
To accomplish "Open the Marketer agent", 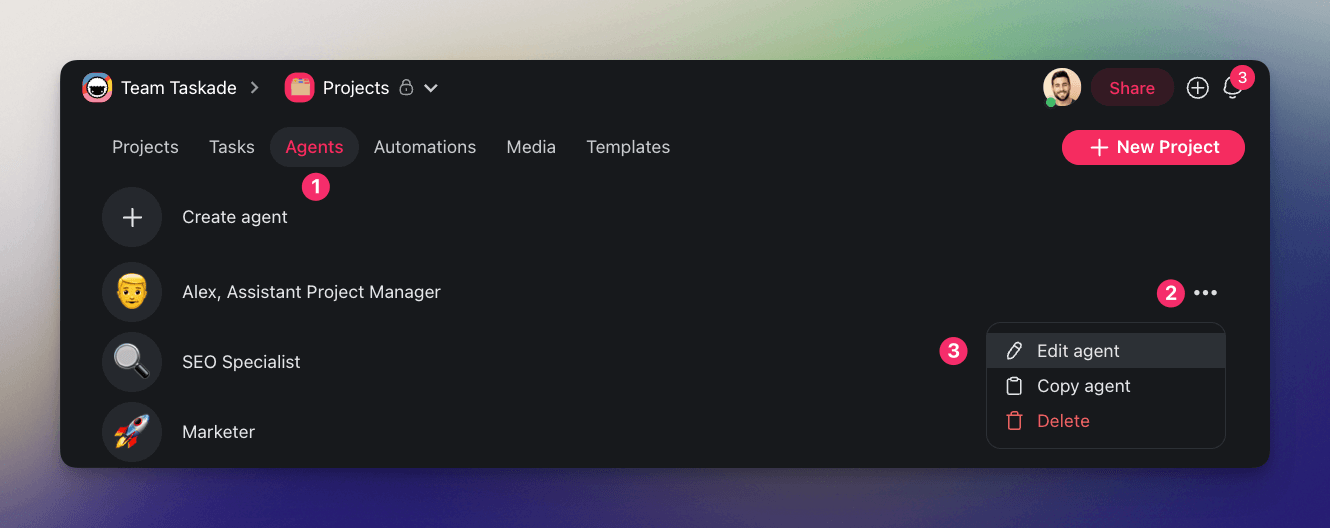I will (x=218, y=432).
